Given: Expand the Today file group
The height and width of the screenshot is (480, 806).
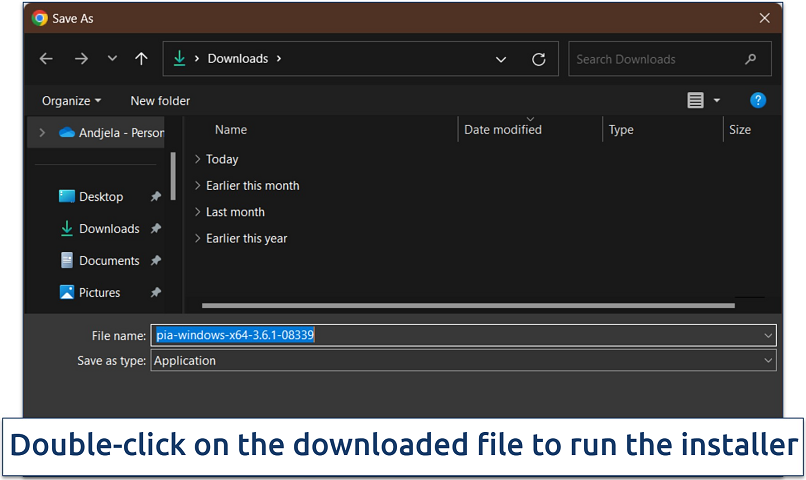Looking at the screenshot, I should 198,159.
